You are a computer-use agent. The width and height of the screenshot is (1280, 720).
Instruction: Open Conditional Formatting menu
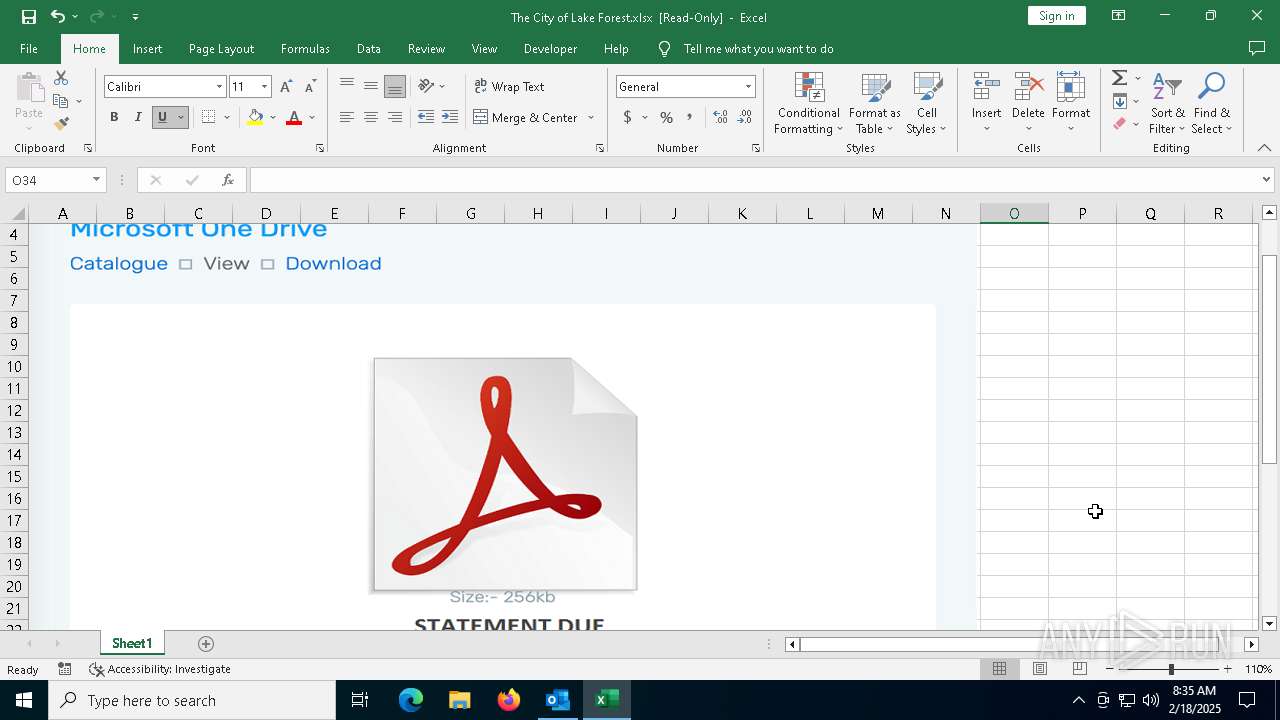pyautogui.click(x=808, y=103)
